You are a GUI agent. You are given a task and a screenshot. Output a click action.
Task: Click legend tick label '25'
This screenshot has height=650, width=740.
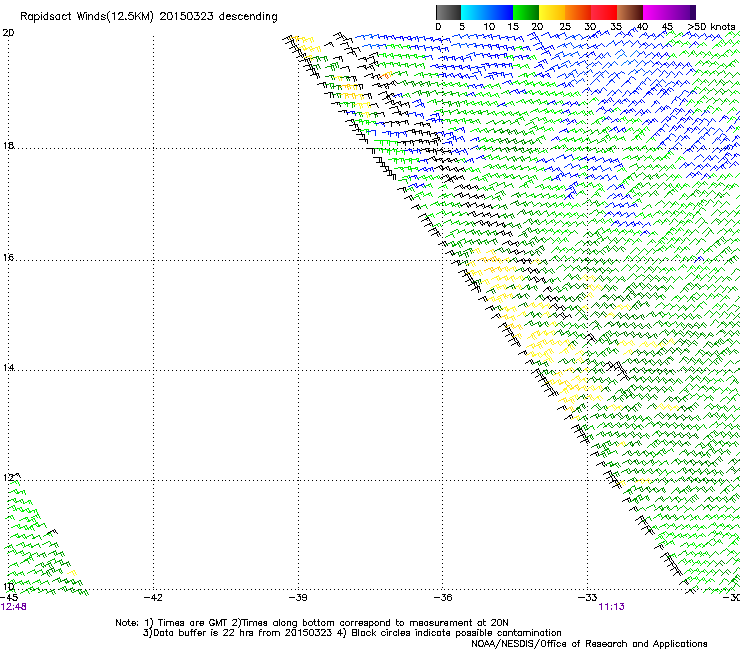565,27
